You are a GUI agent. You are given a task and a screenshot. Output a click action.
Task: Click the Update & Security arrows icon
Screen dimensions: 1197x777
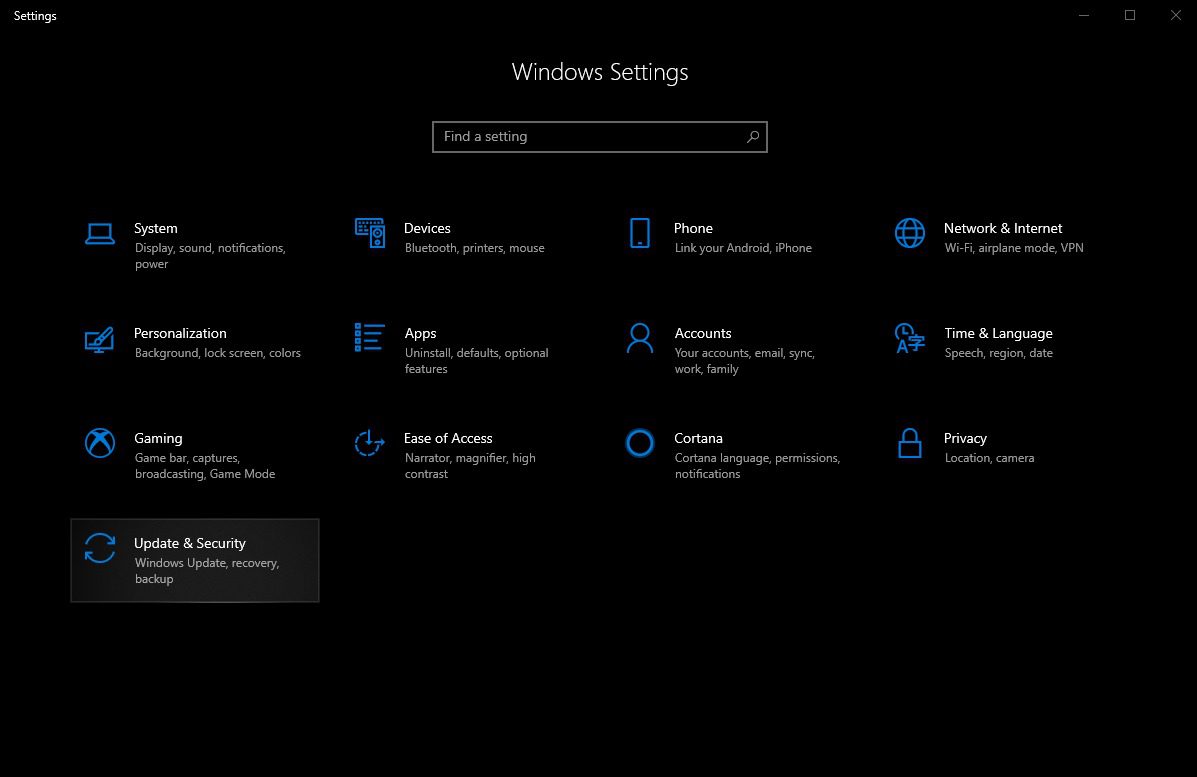[x=100, y=548]
